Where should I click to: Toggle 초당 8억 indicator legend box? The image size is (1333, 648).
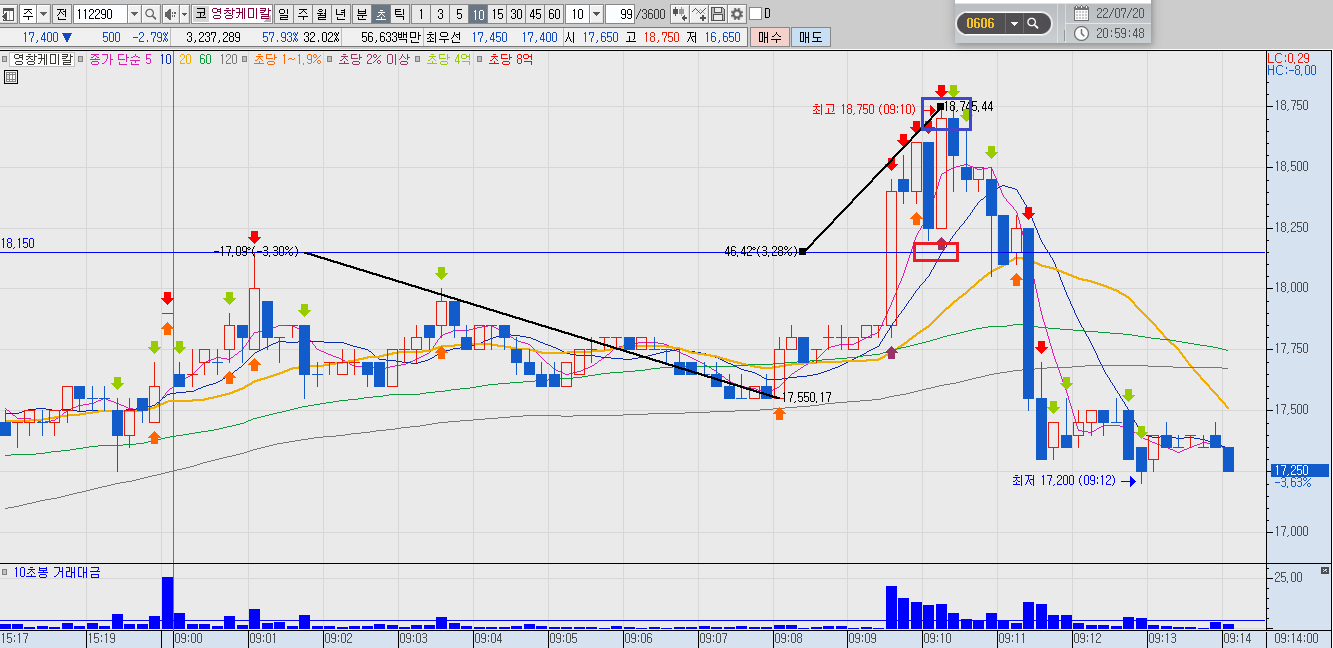pyautogui.click(x=481, y=59)
